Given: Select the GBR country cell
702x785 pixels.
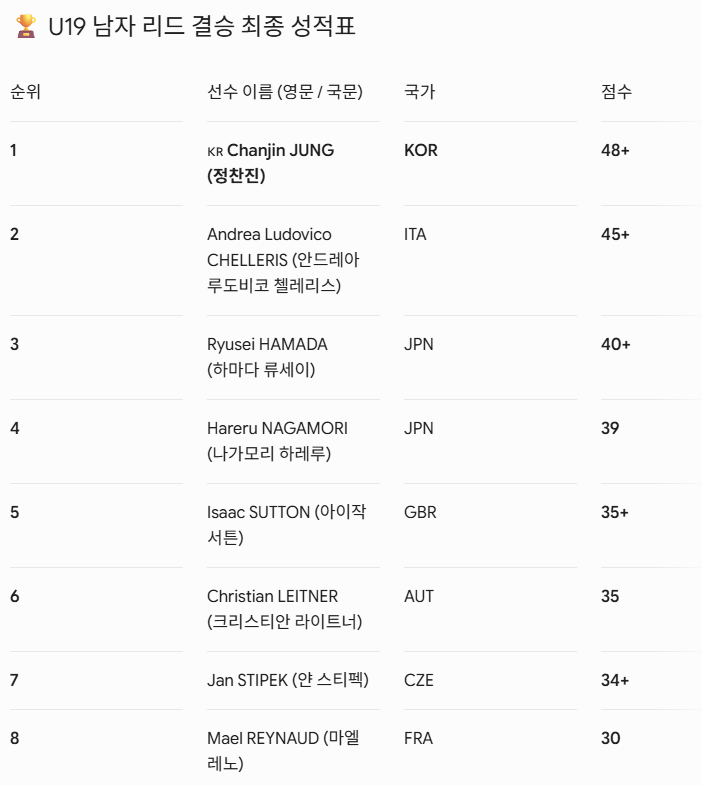Looking at the screenshot, I should coord(420,512).
